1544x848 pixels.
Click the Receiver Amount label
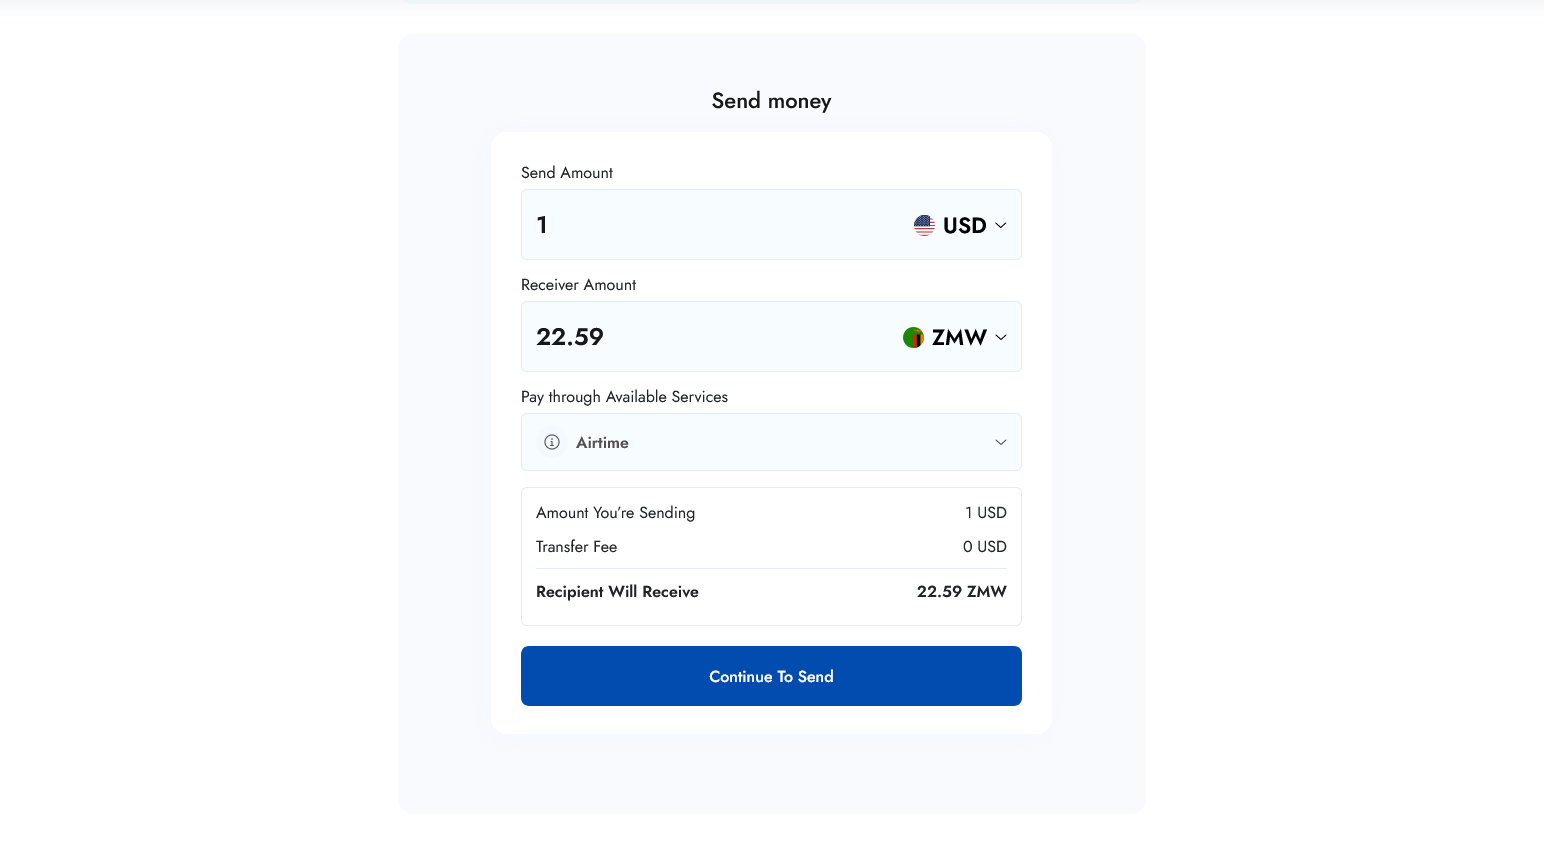point(578,285)
